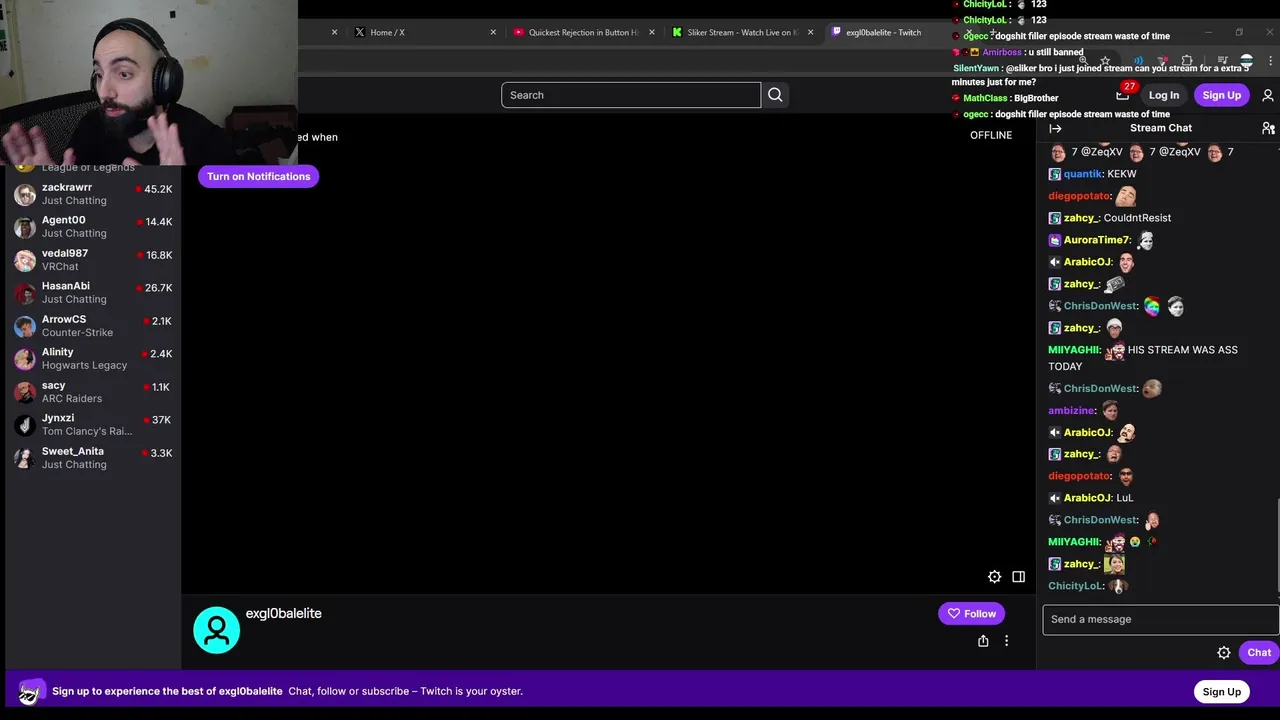Click the sacy avatar in sidebar
This screenshot has height=720, width=1280.
[x=25, y=392]
